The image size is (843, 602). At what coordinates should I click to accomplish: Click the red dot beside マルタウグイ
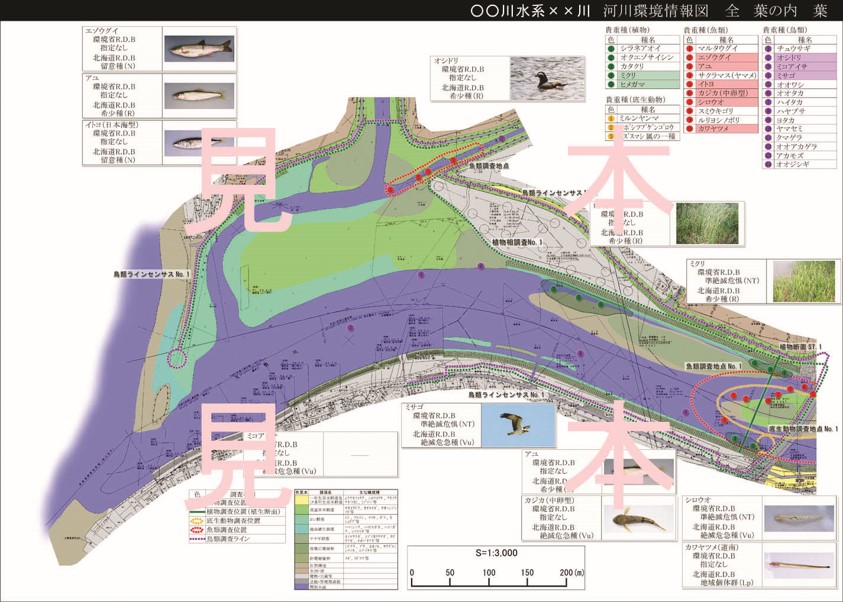tap(690, 48)
